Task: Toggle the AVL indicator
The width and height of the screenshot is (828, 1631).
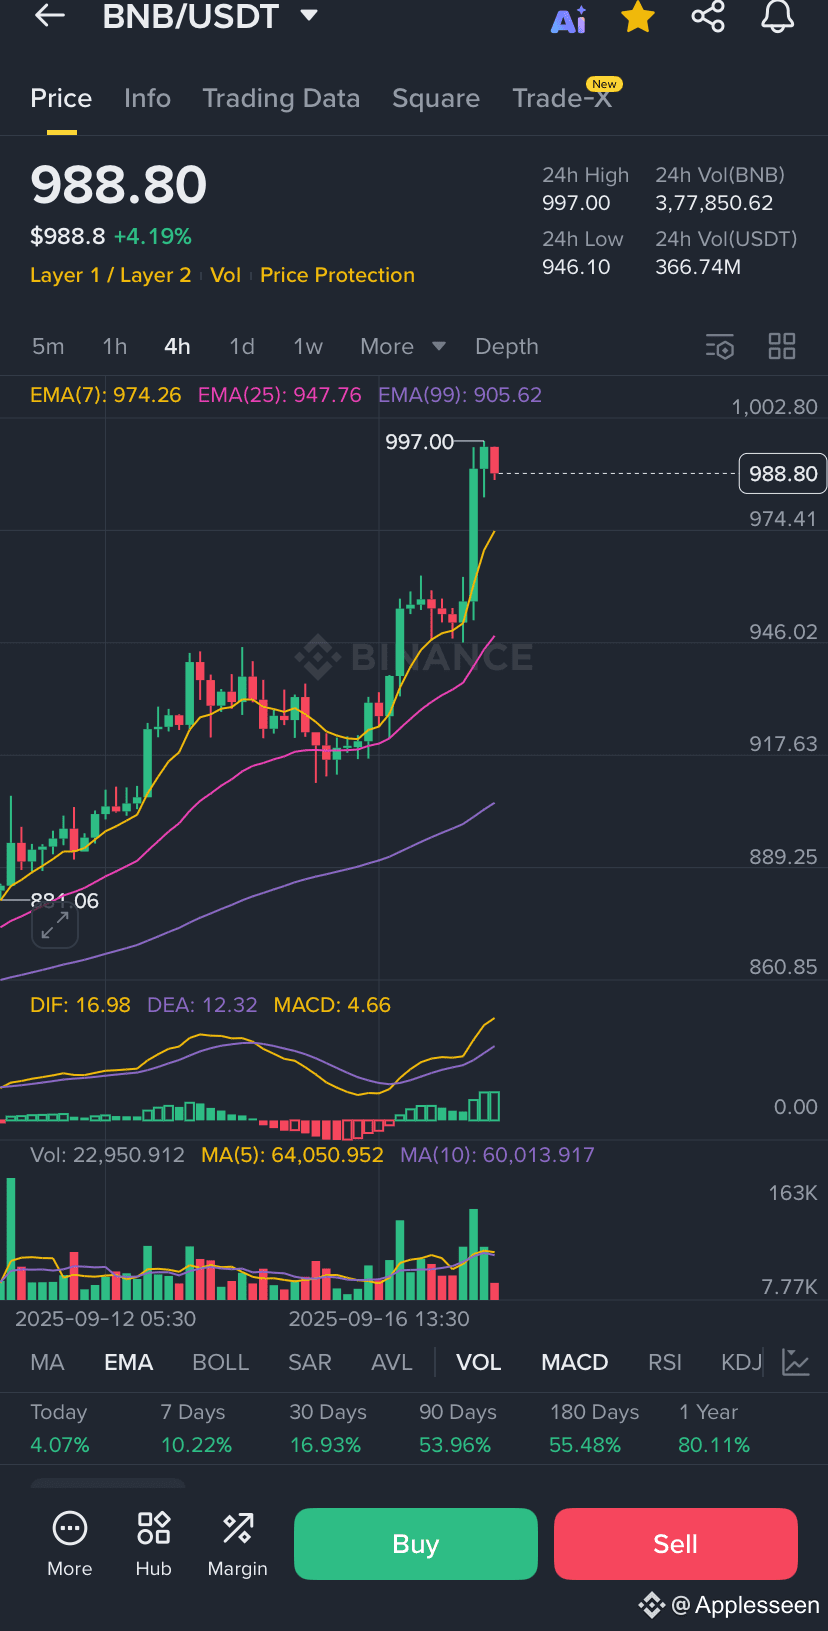Action: point(392,1362)
